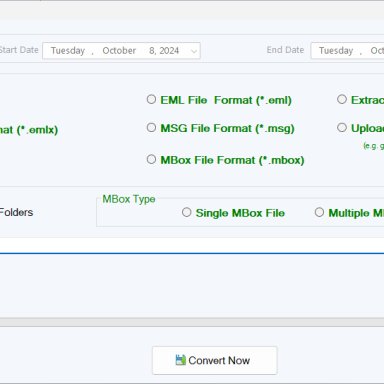The height and width of the screenshot is (384, 384).
Task: Select MSG File Format (*.msg) option
Action: [151, 128]
